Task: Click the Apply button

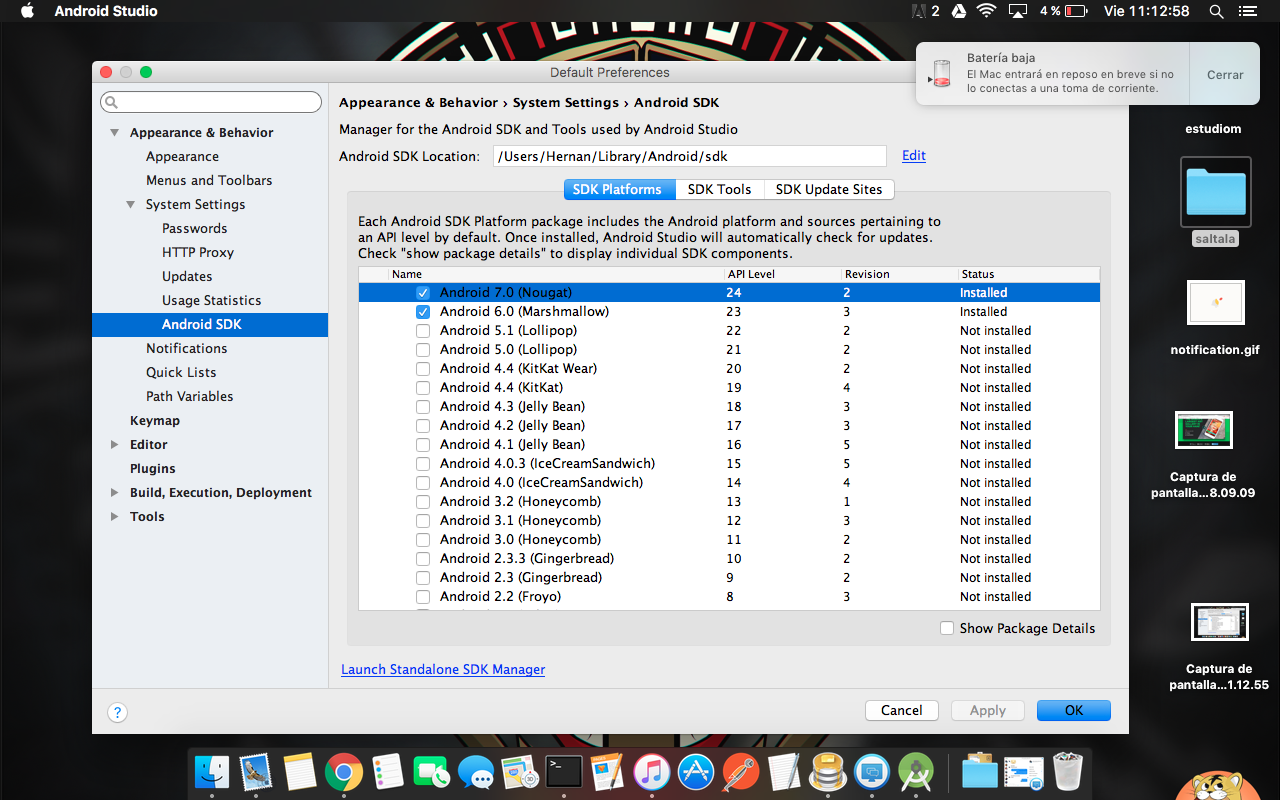Action: point(988,710)
